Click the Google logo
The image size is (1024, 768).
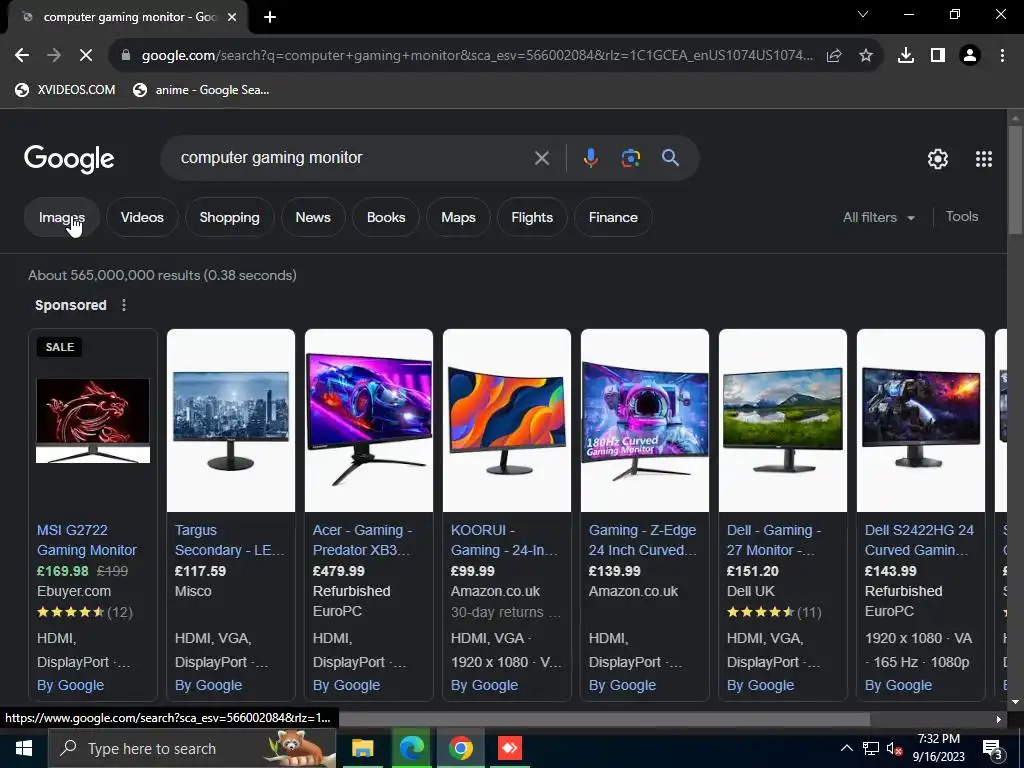click(69, 159)
